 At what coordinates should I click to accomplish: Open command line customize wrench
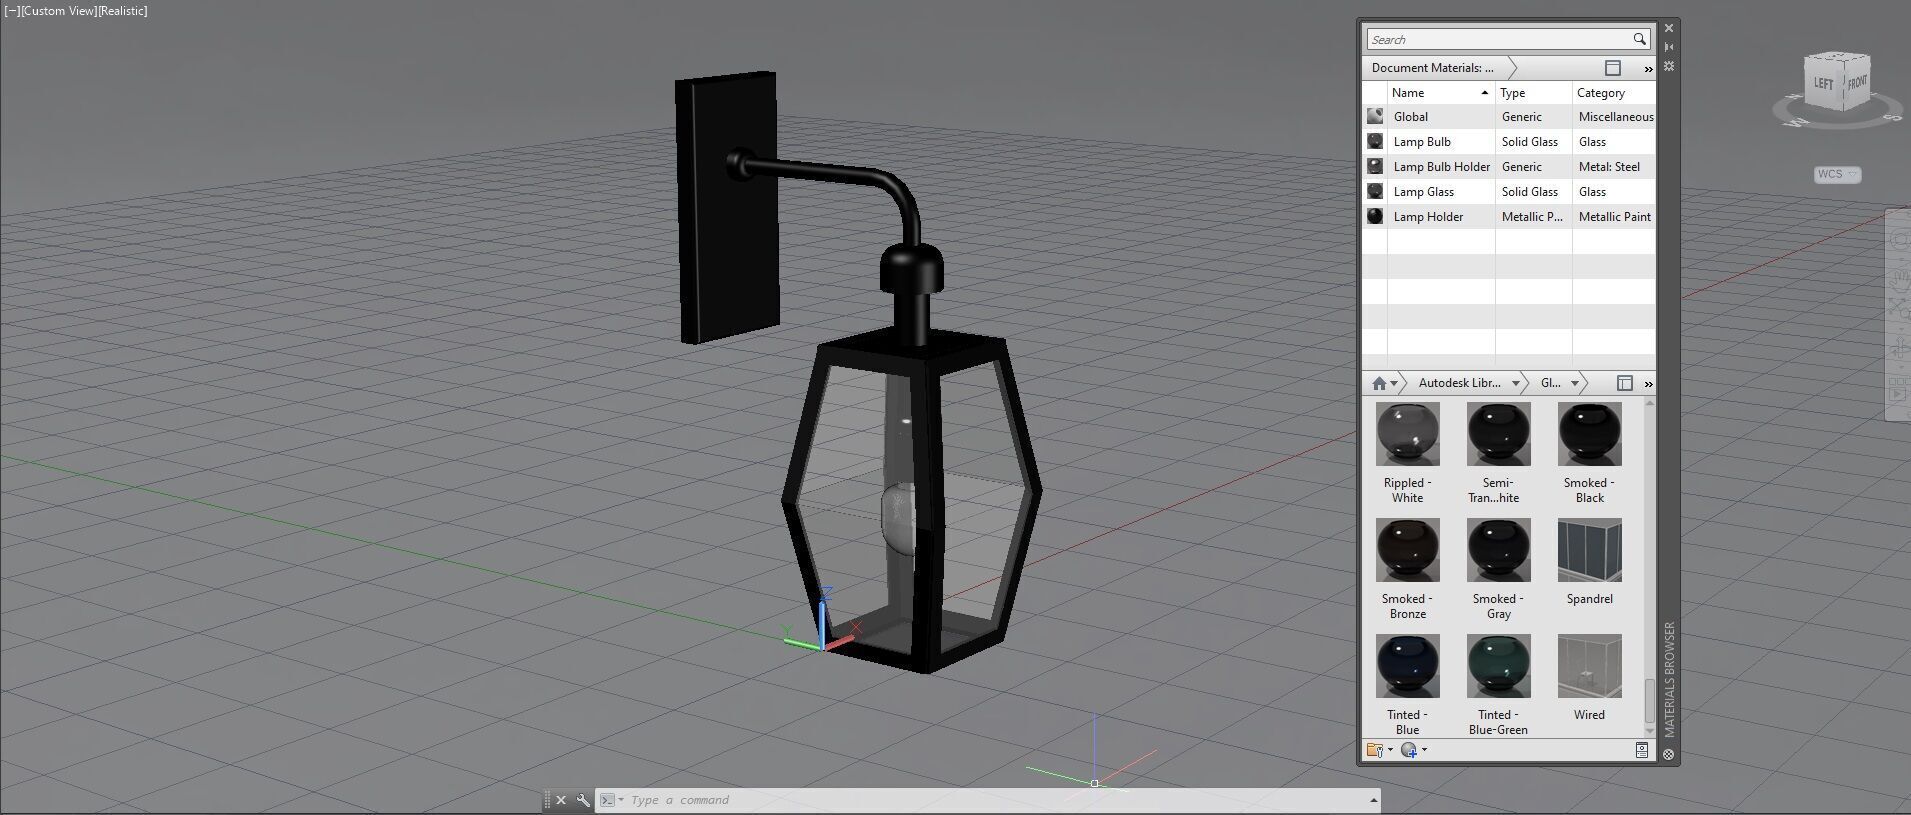coord(583,800)
